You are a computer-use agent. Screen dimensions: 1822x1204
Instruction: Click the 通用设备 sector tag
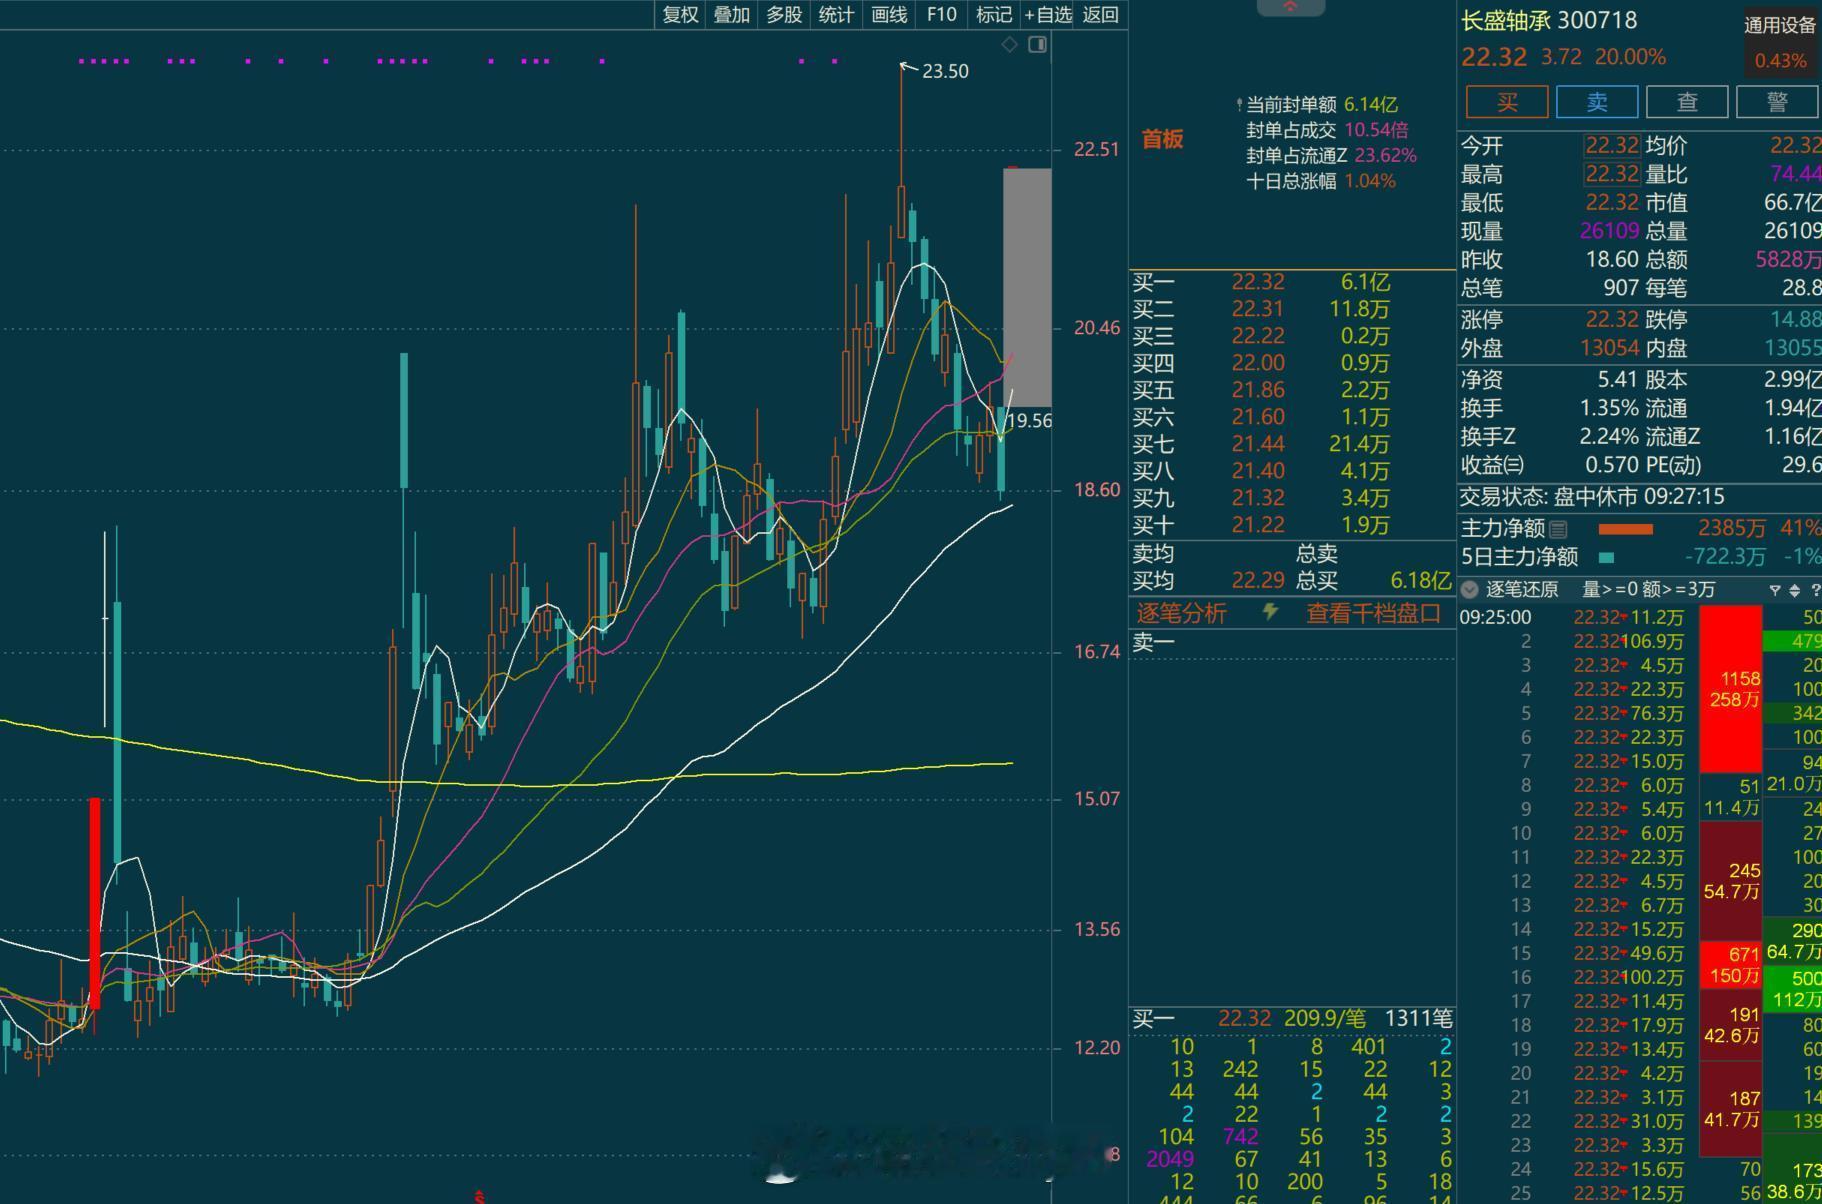click(1780, 25)
